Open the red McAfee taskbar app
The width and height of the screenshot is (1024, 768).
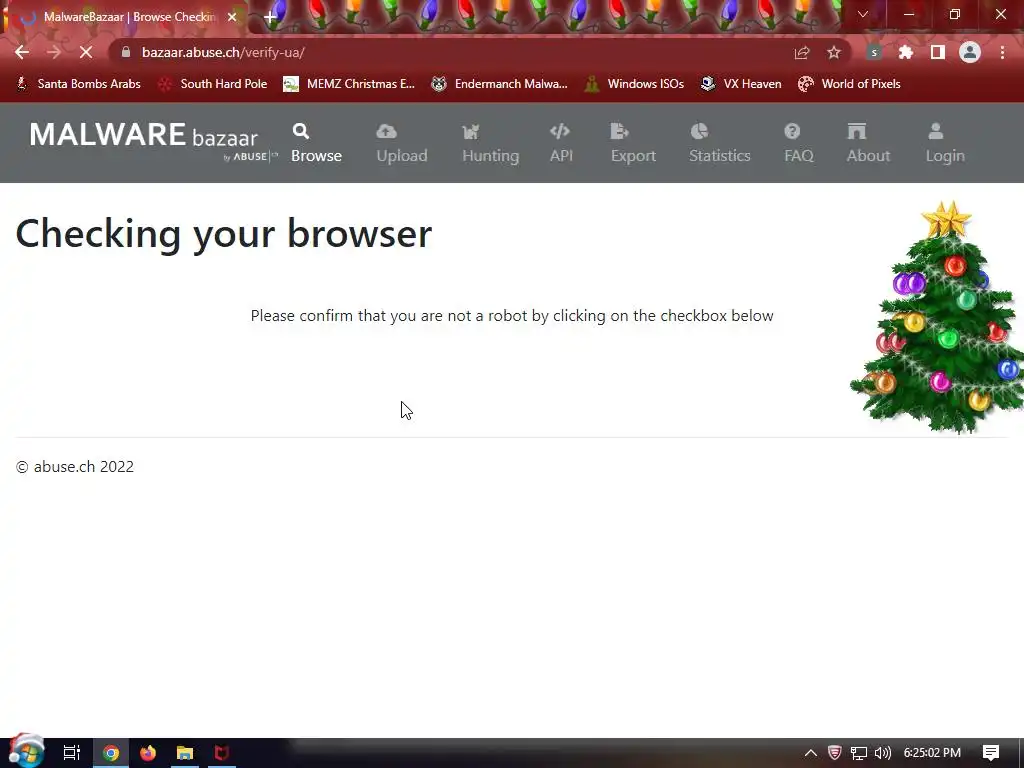(222, 753)
